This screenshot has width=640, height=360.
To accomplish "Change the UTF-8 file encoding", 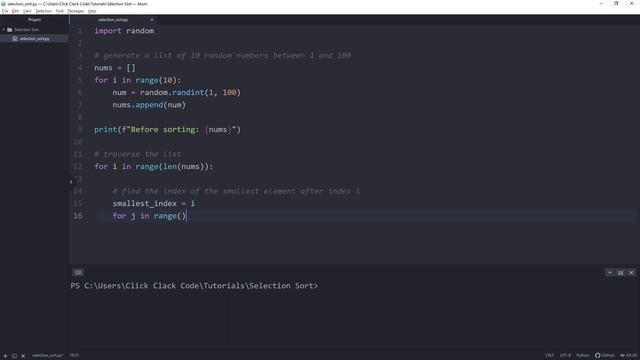I will [565, 356].
